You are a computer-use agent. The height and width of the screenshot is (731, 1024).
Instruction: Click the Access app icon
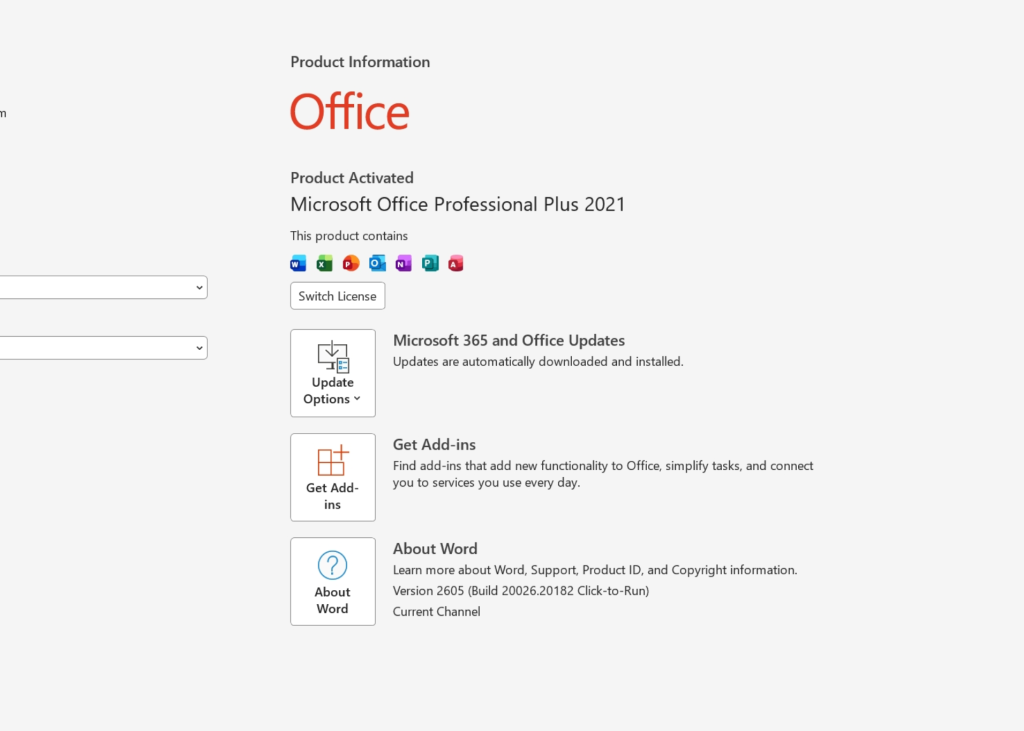click(456, 263)
